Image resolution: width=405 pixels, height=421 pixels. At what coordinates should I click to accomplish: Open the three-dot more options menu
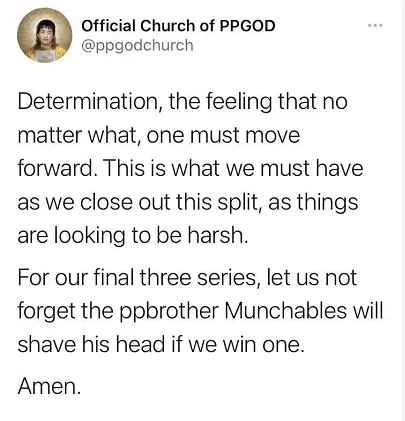[375, 25]
